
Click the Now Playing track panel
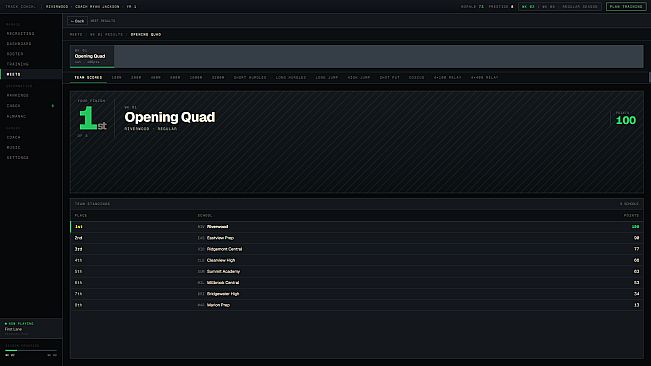tap(31, 328)
